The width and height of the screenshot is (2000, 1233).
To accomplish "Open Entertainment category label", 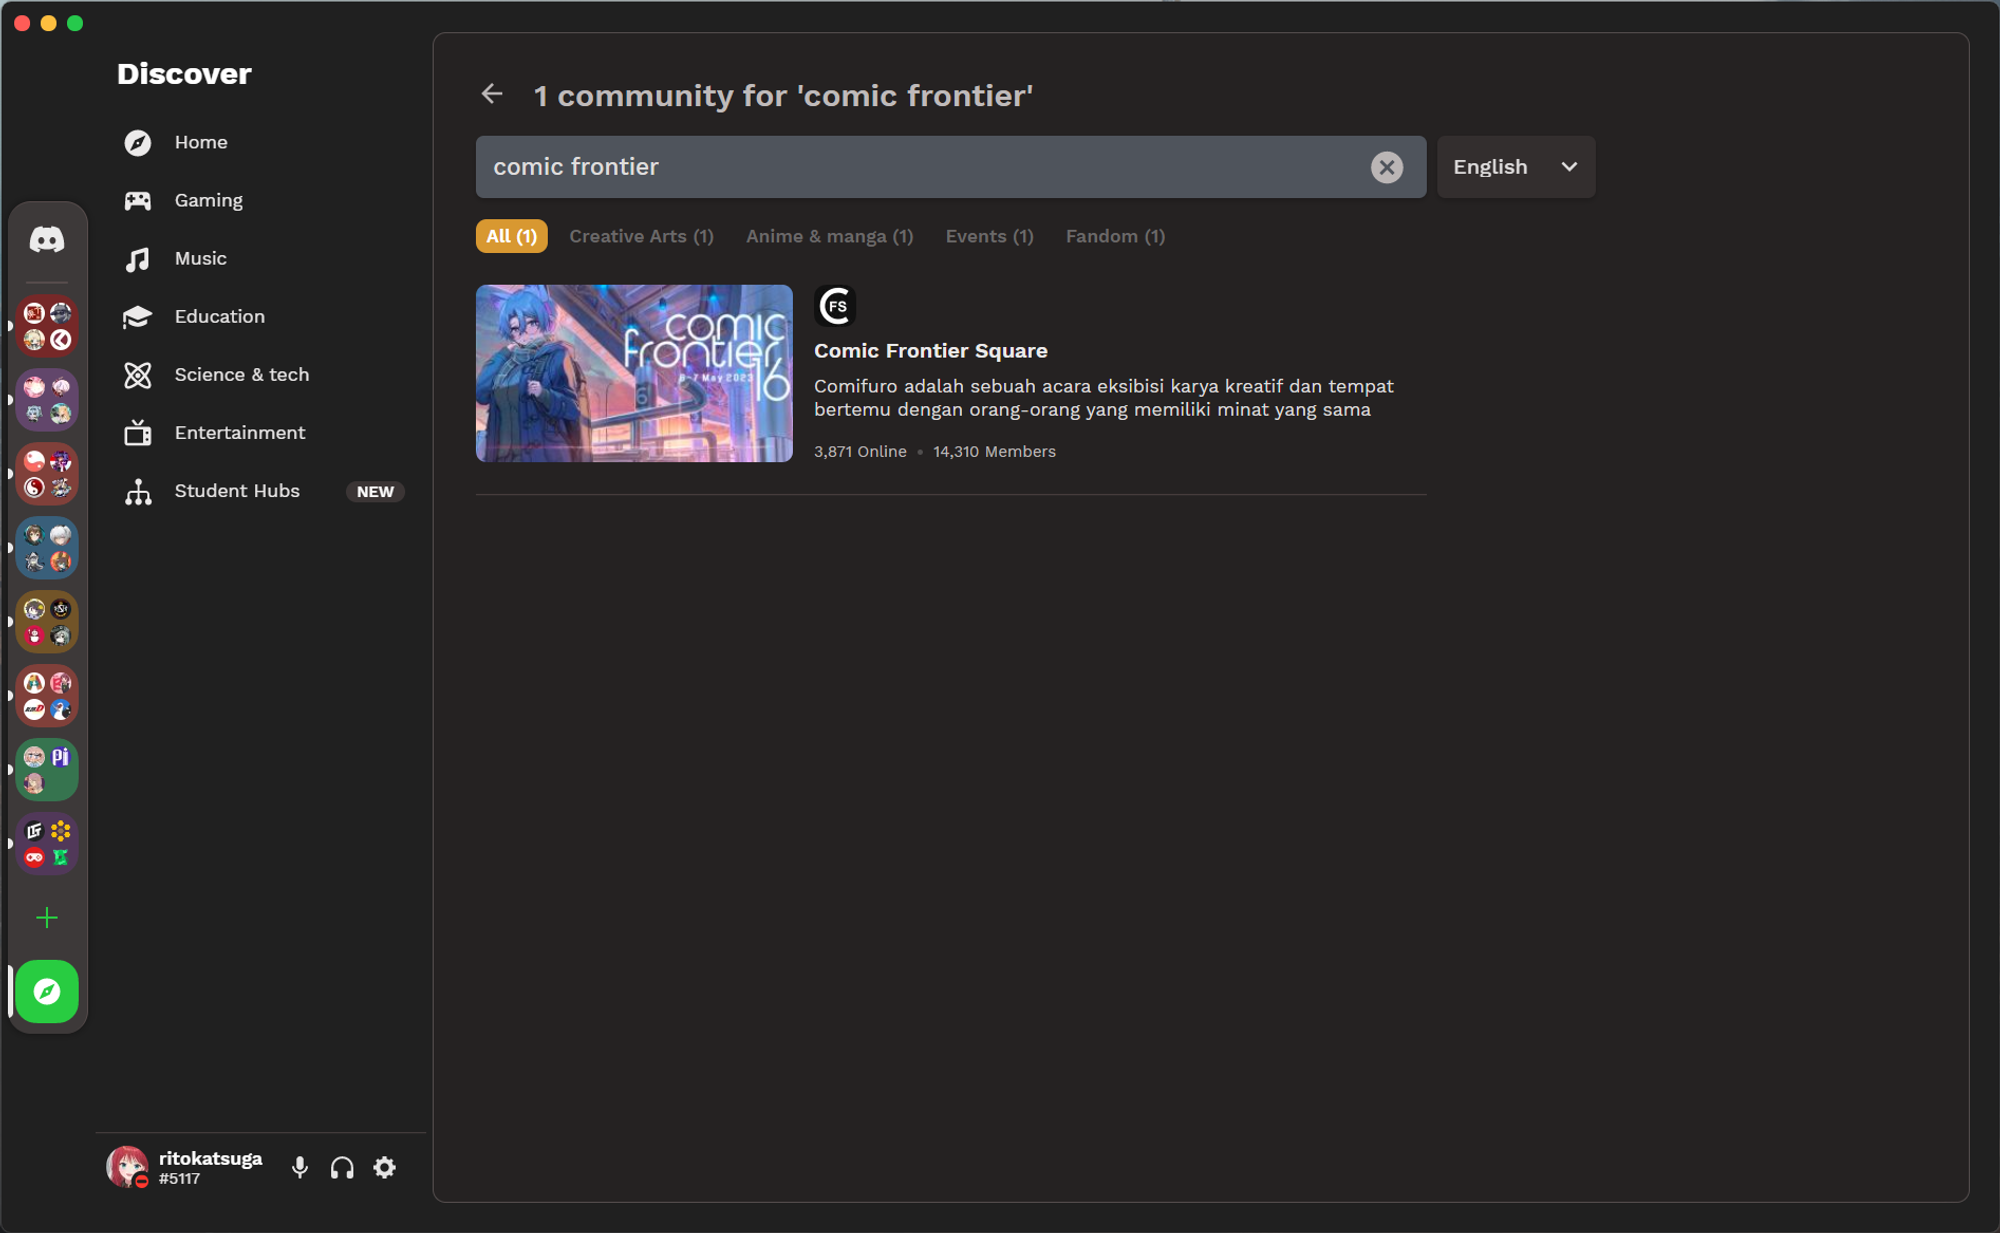I will [240, 432].
